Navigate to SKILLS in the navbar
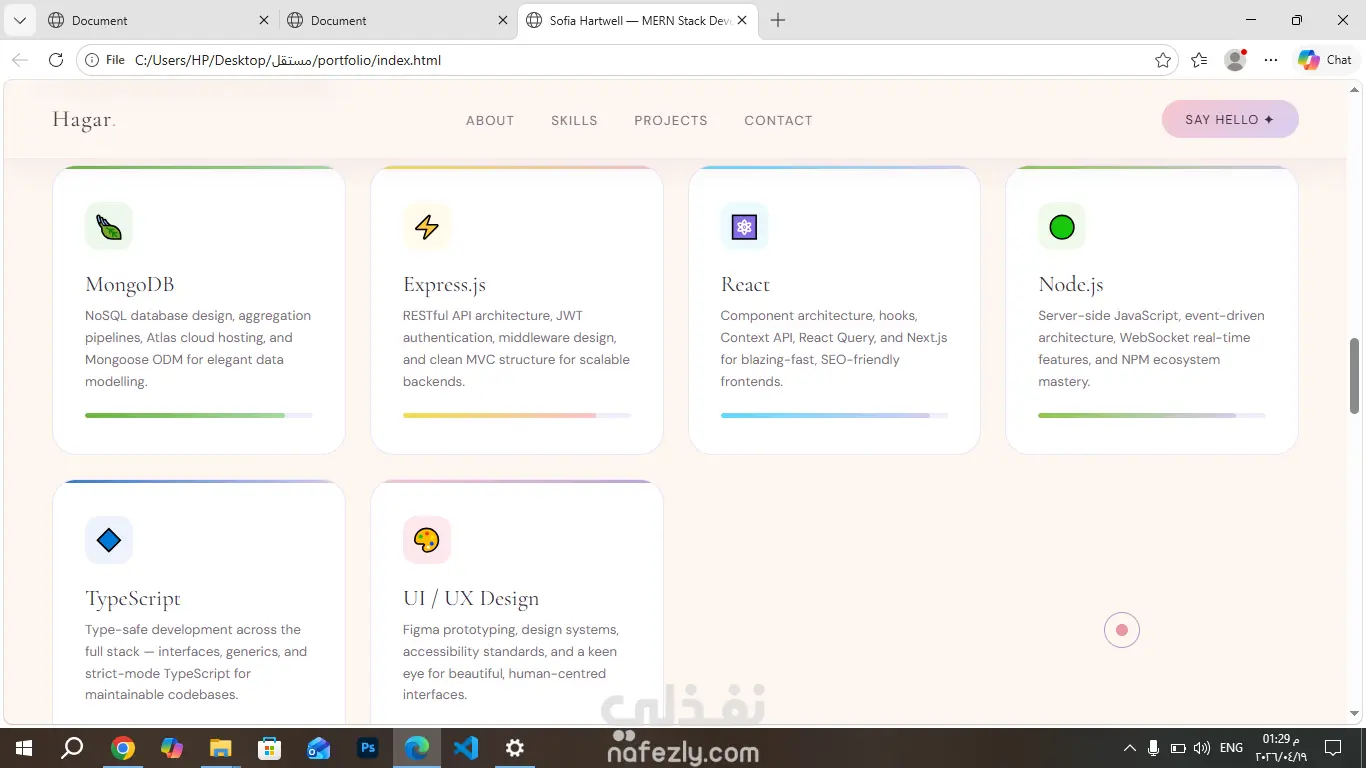This screenshot has height=768, width=1366. pos(574,120)
